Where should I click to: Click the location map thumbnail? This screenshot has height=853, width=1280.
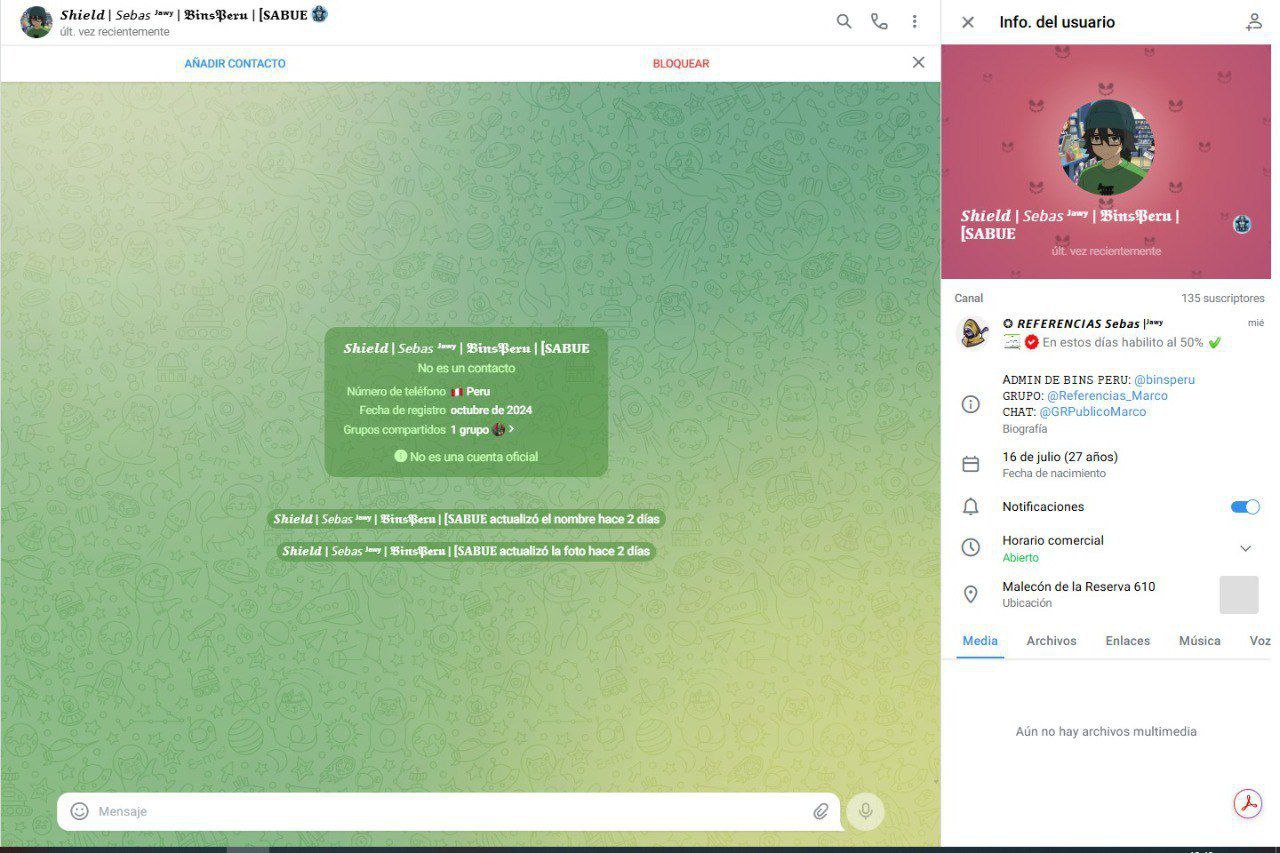[1238, 595]
